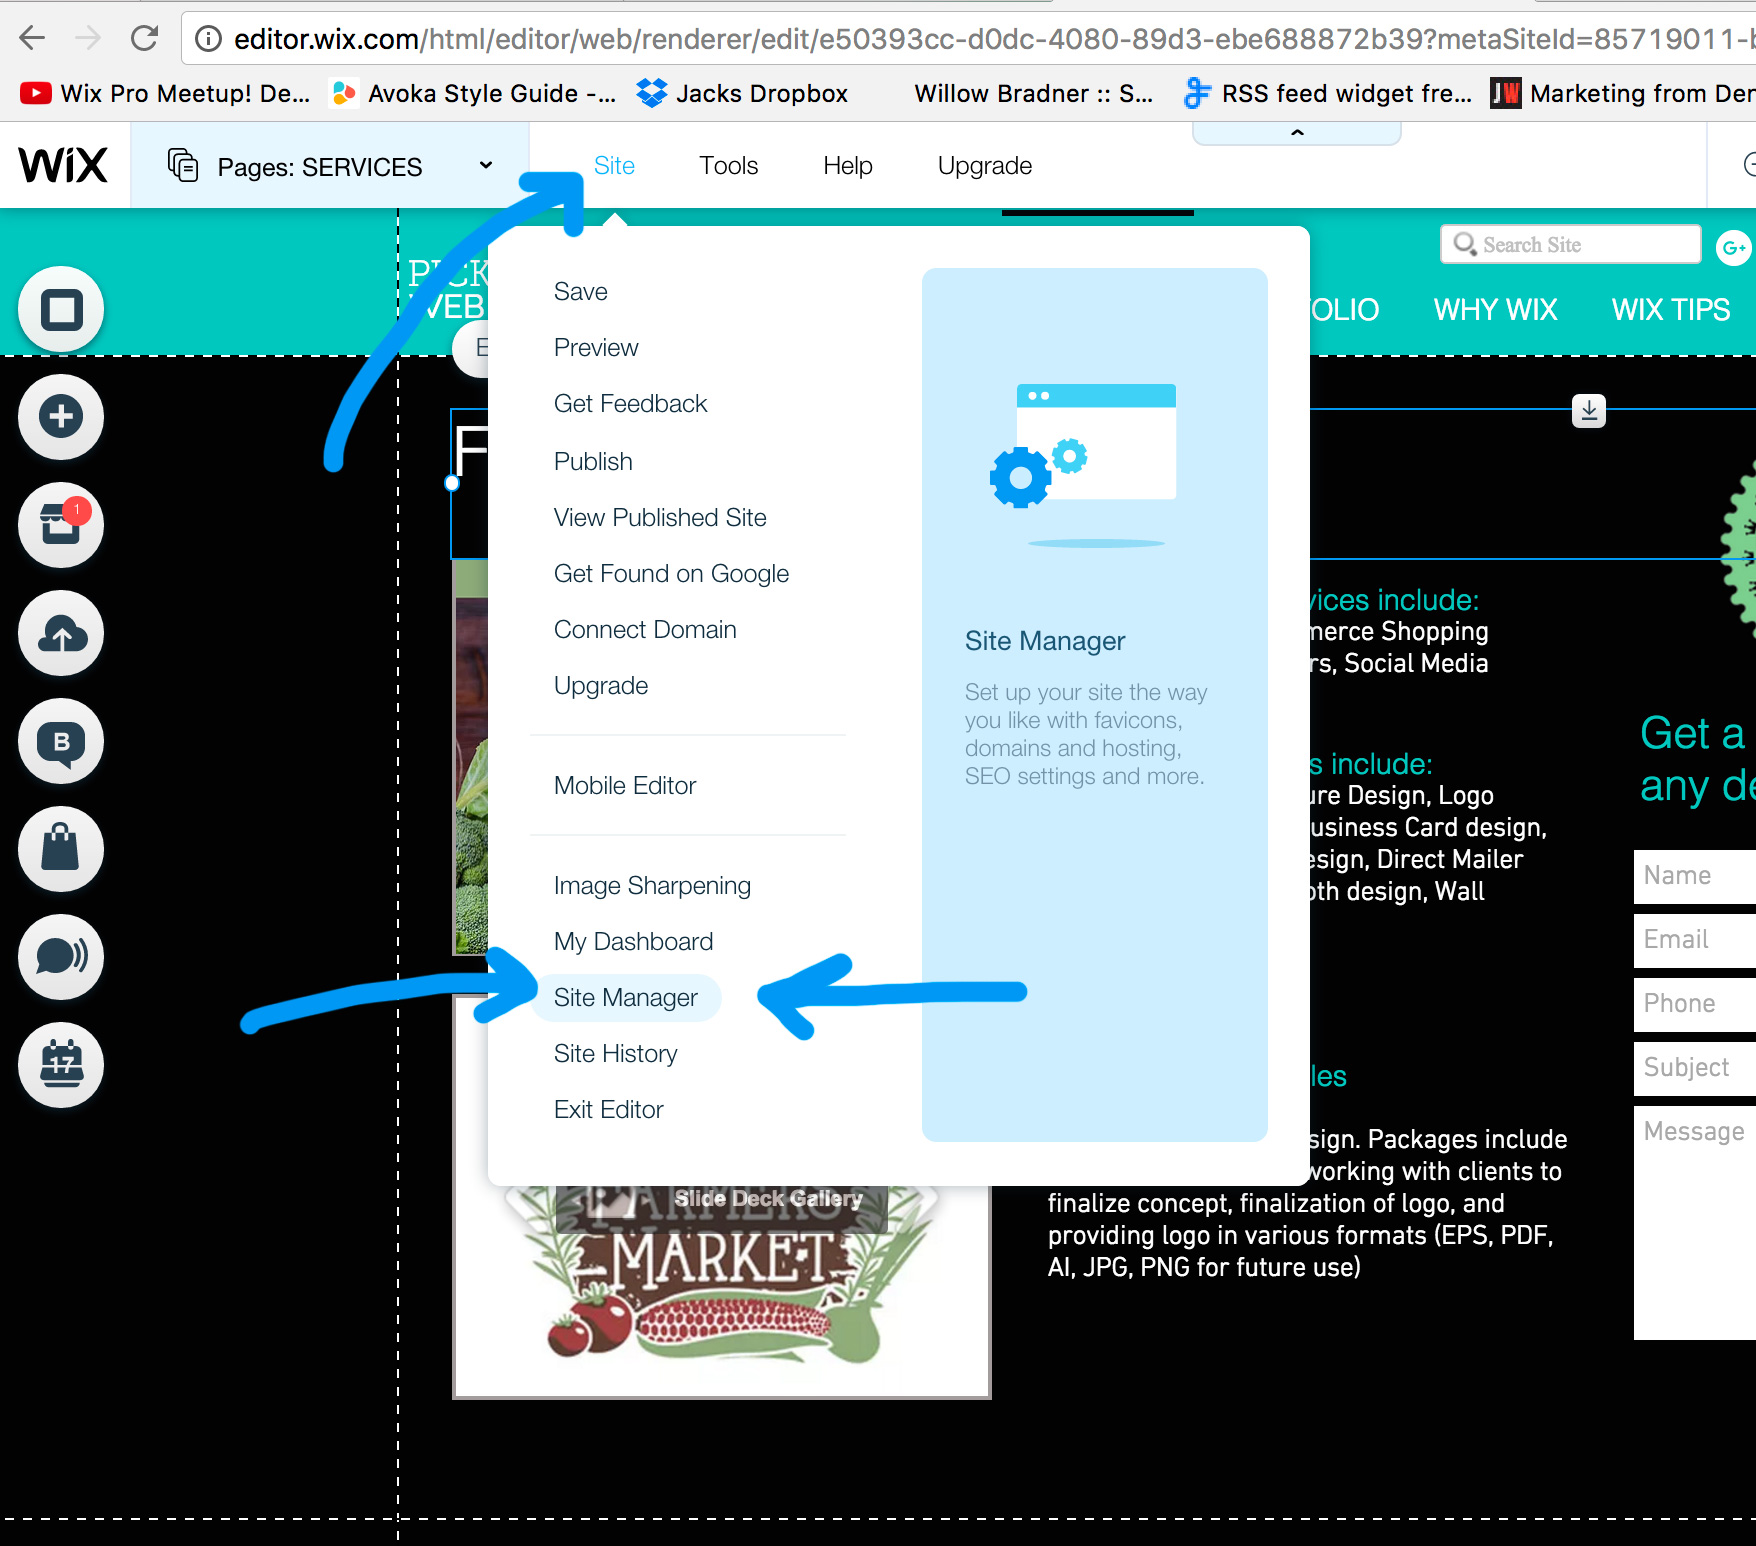
Task: Open Jacks Dropbox bookmark
Action: pyautogui.click(x=742, y=94)
